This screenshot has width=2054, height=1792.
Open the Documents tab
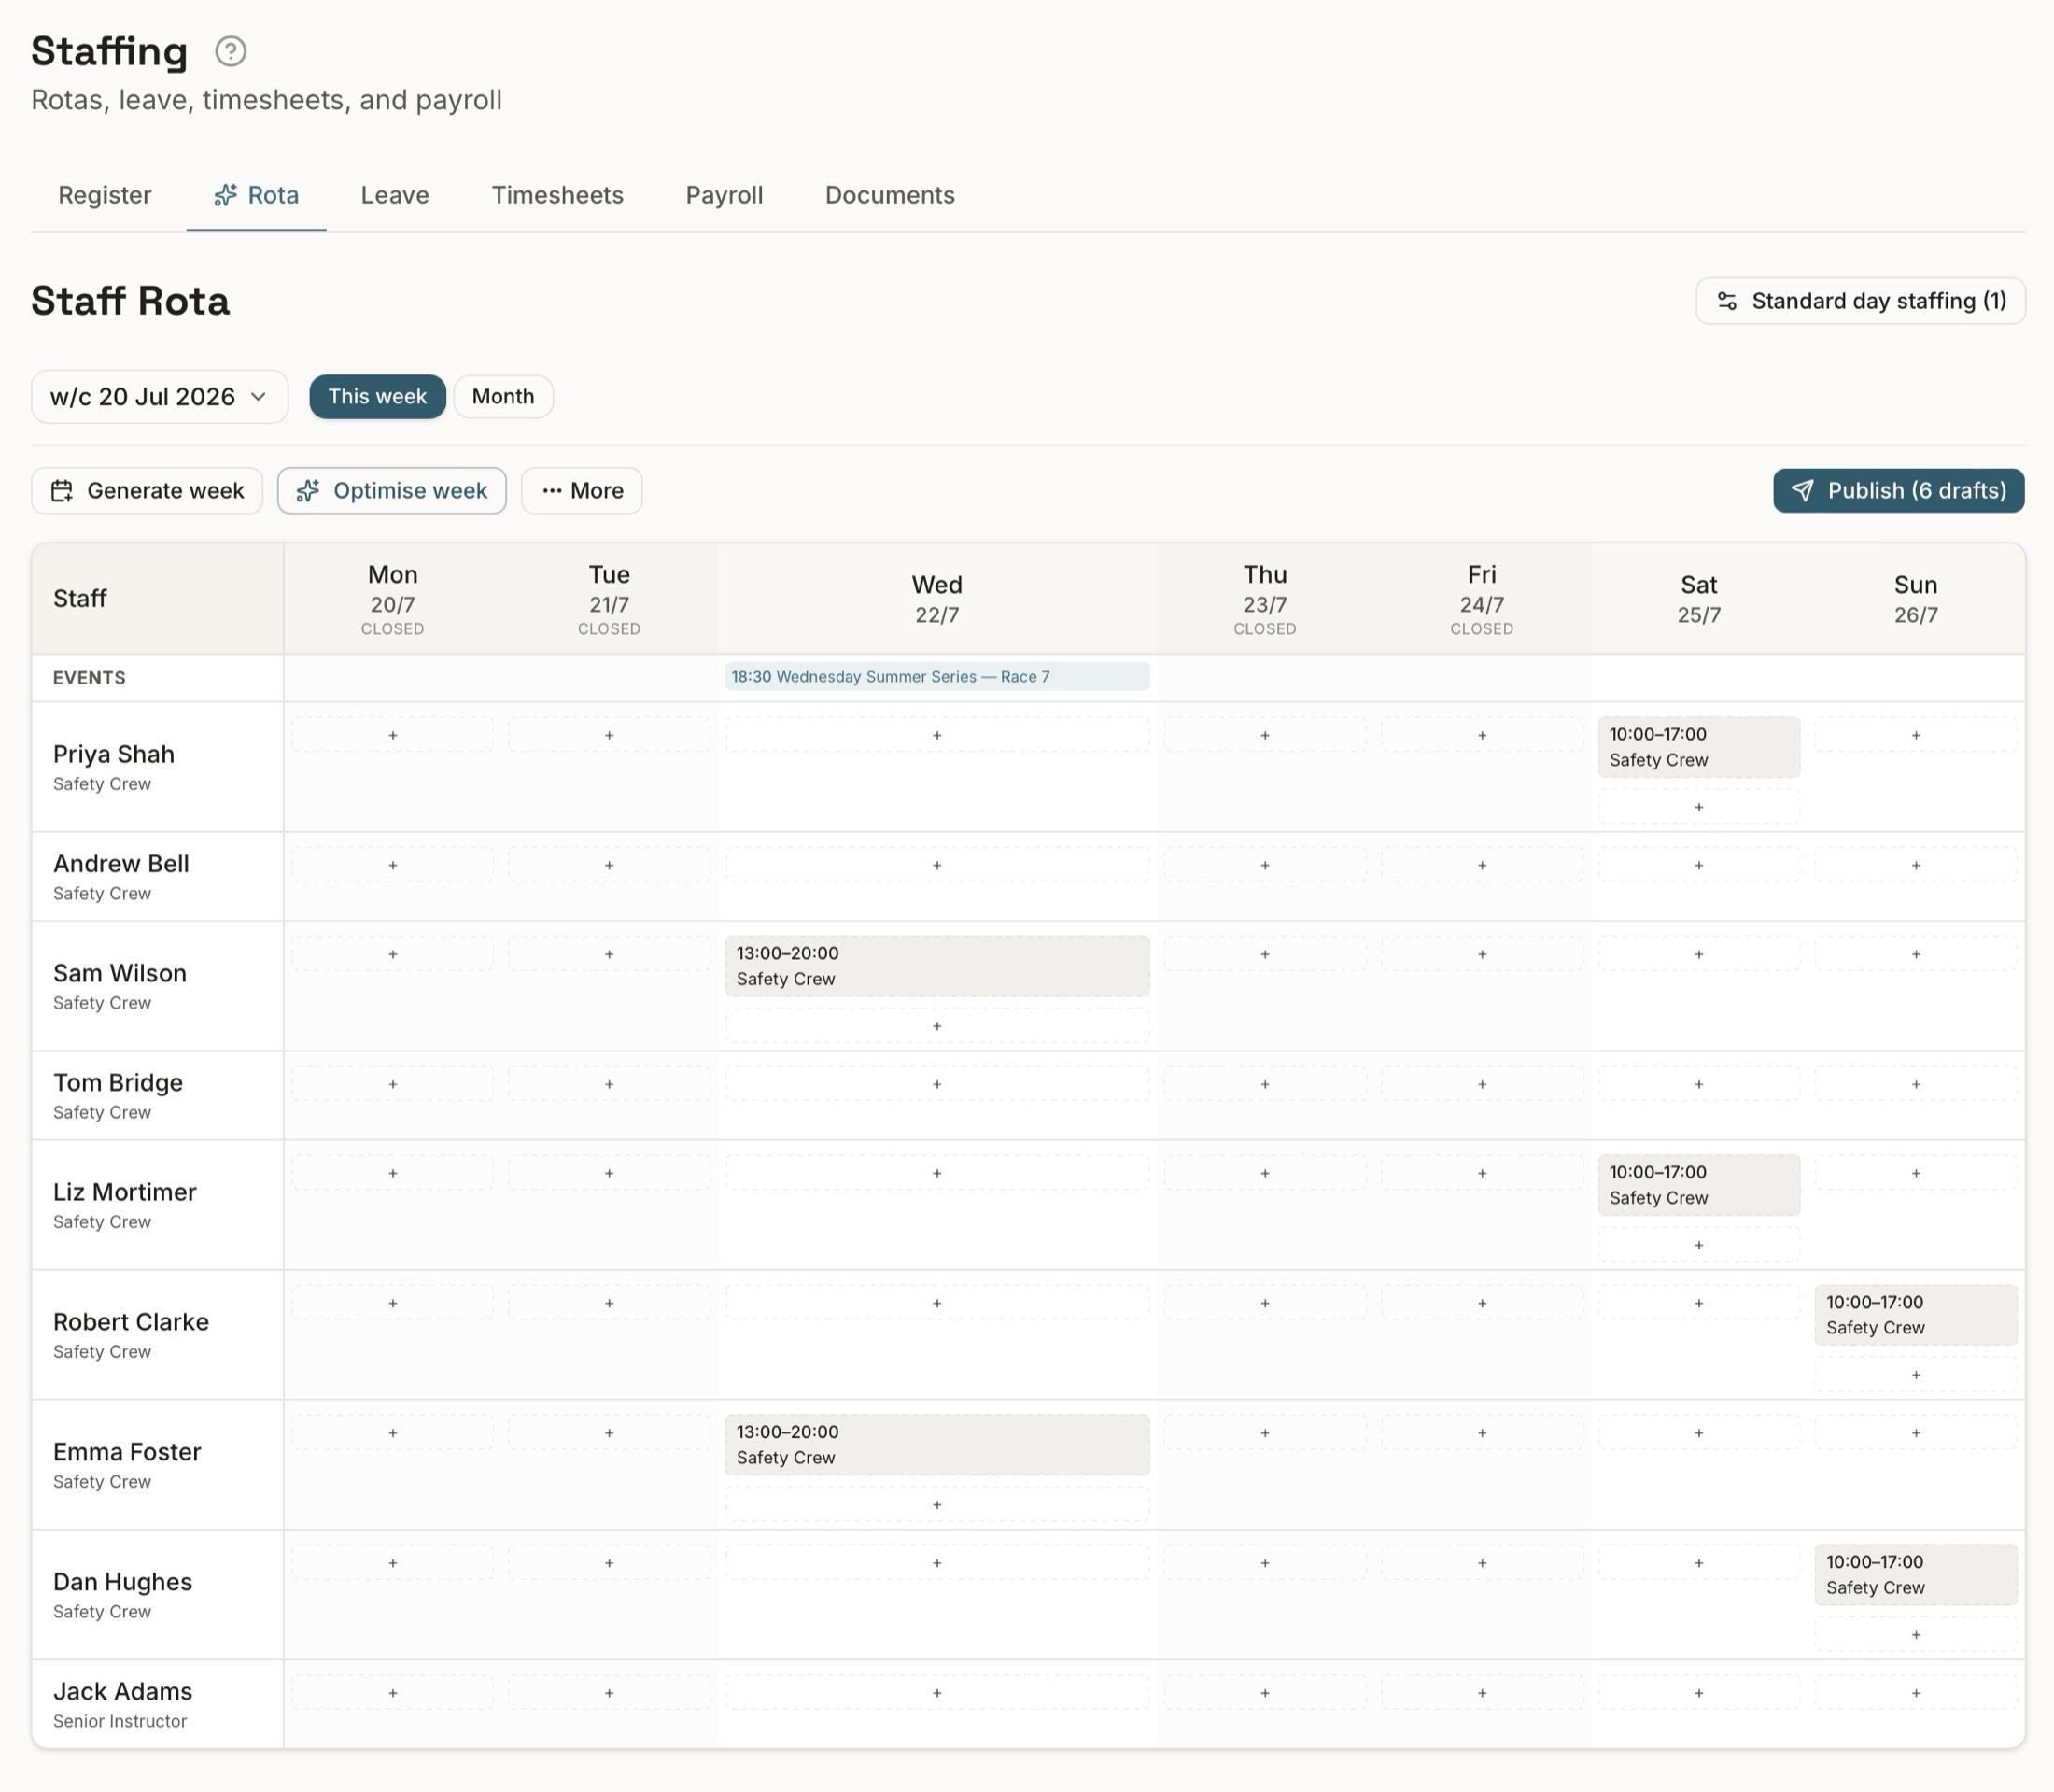889,195
